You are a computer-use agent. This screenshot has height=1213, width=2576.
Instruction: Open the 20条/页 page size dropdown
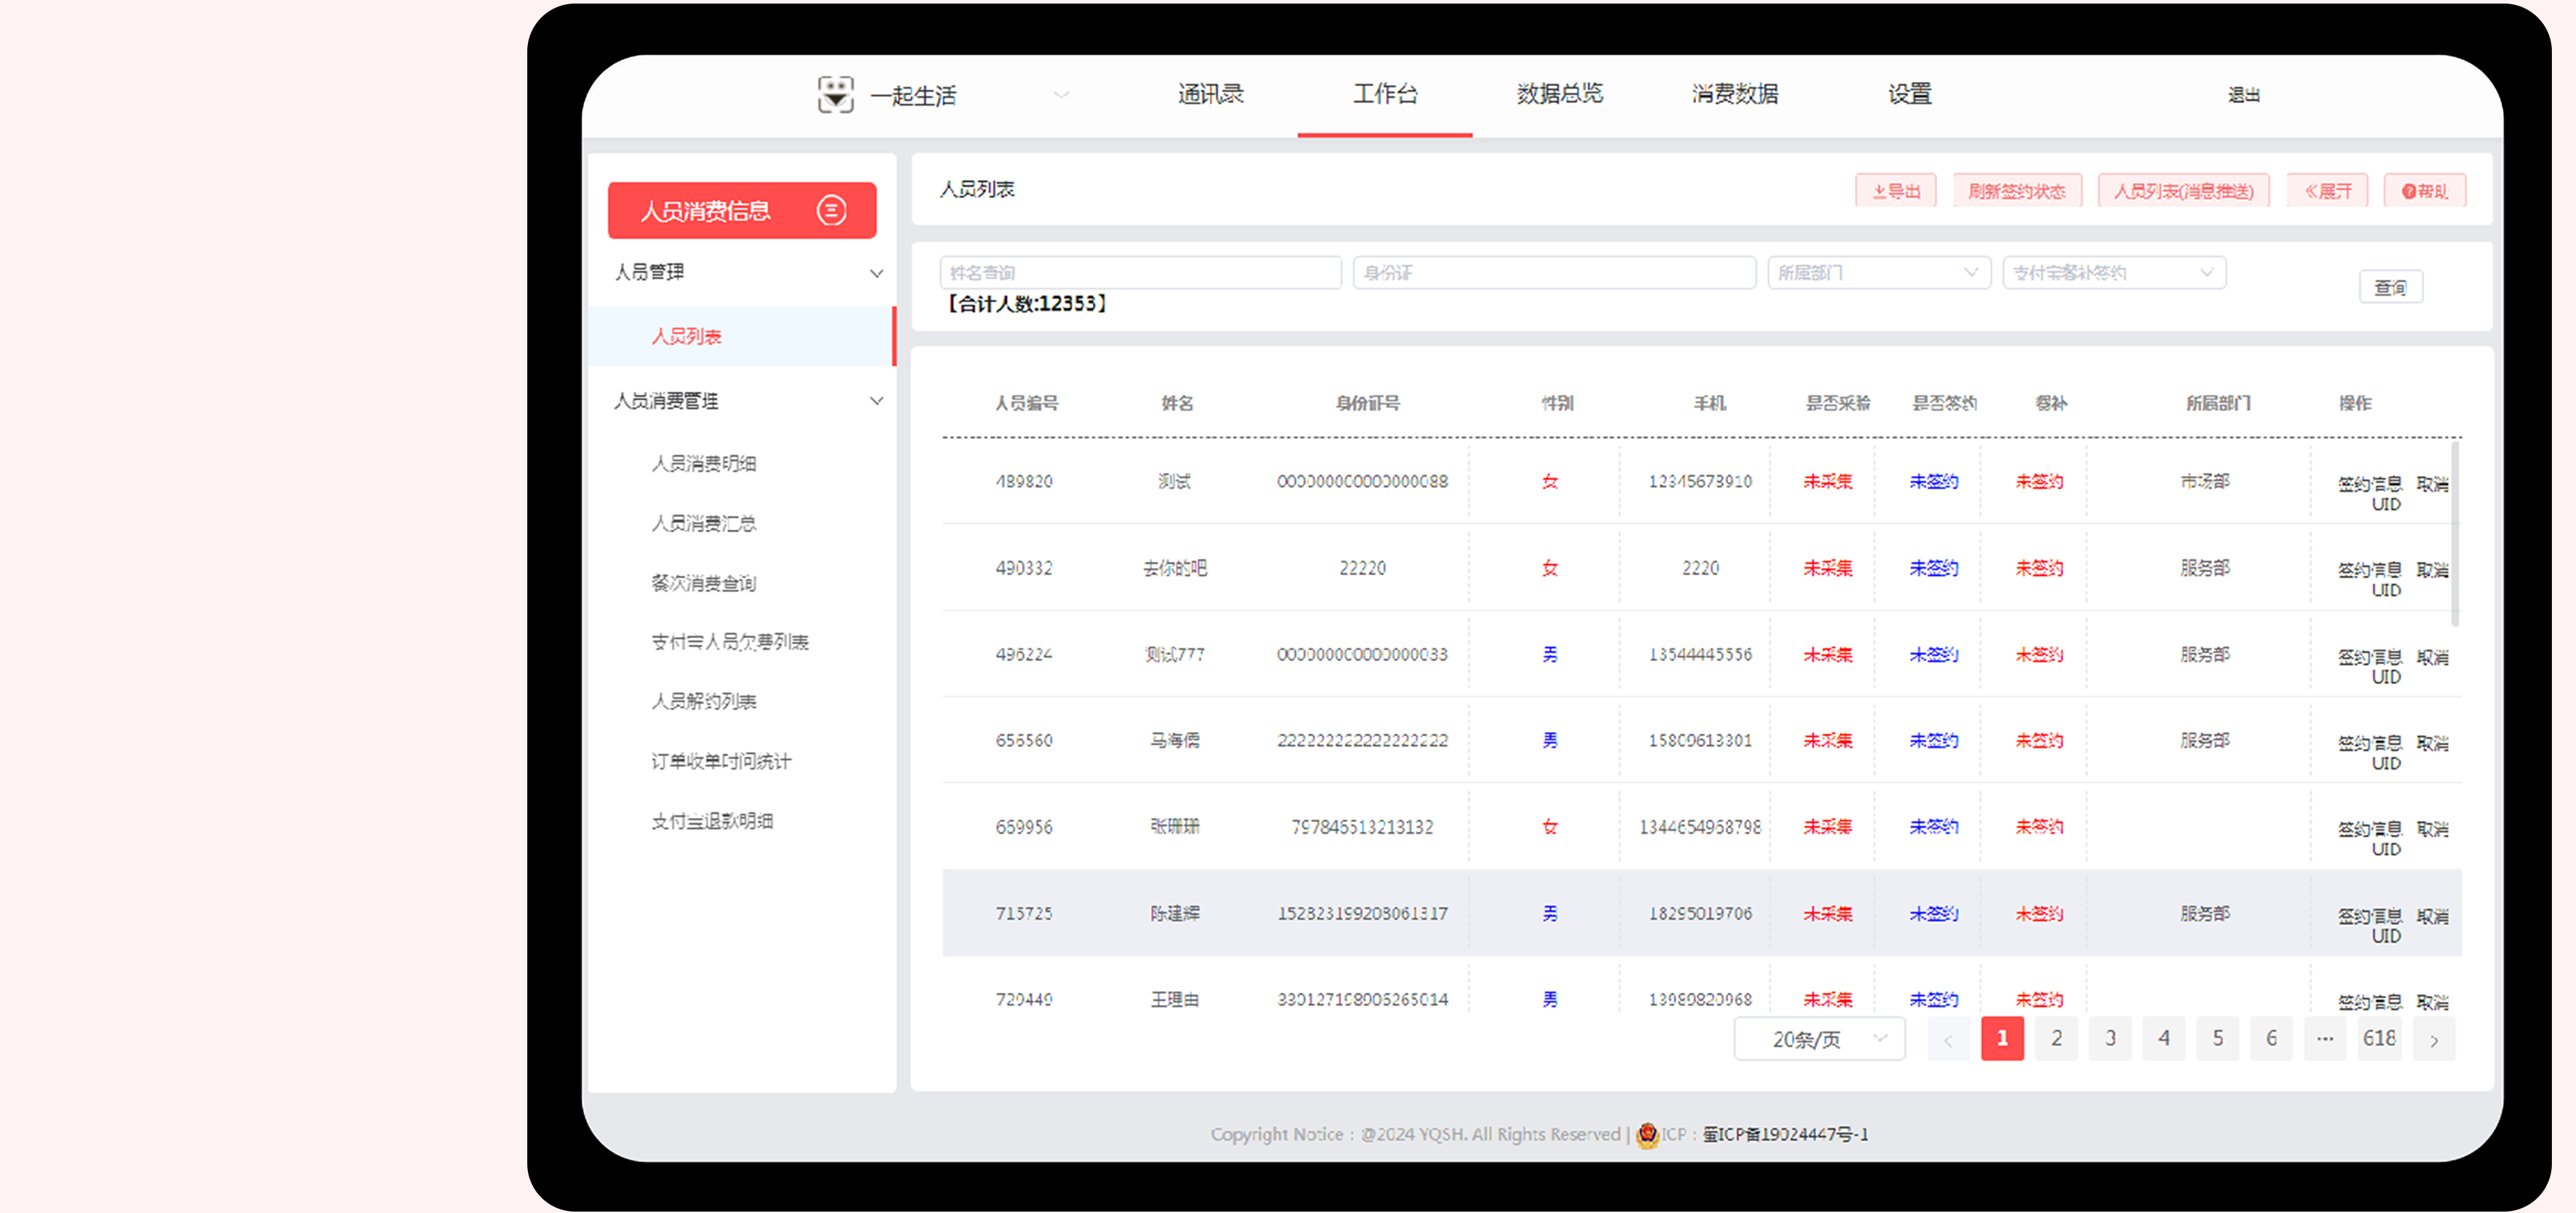[x=1819, y=1038]
